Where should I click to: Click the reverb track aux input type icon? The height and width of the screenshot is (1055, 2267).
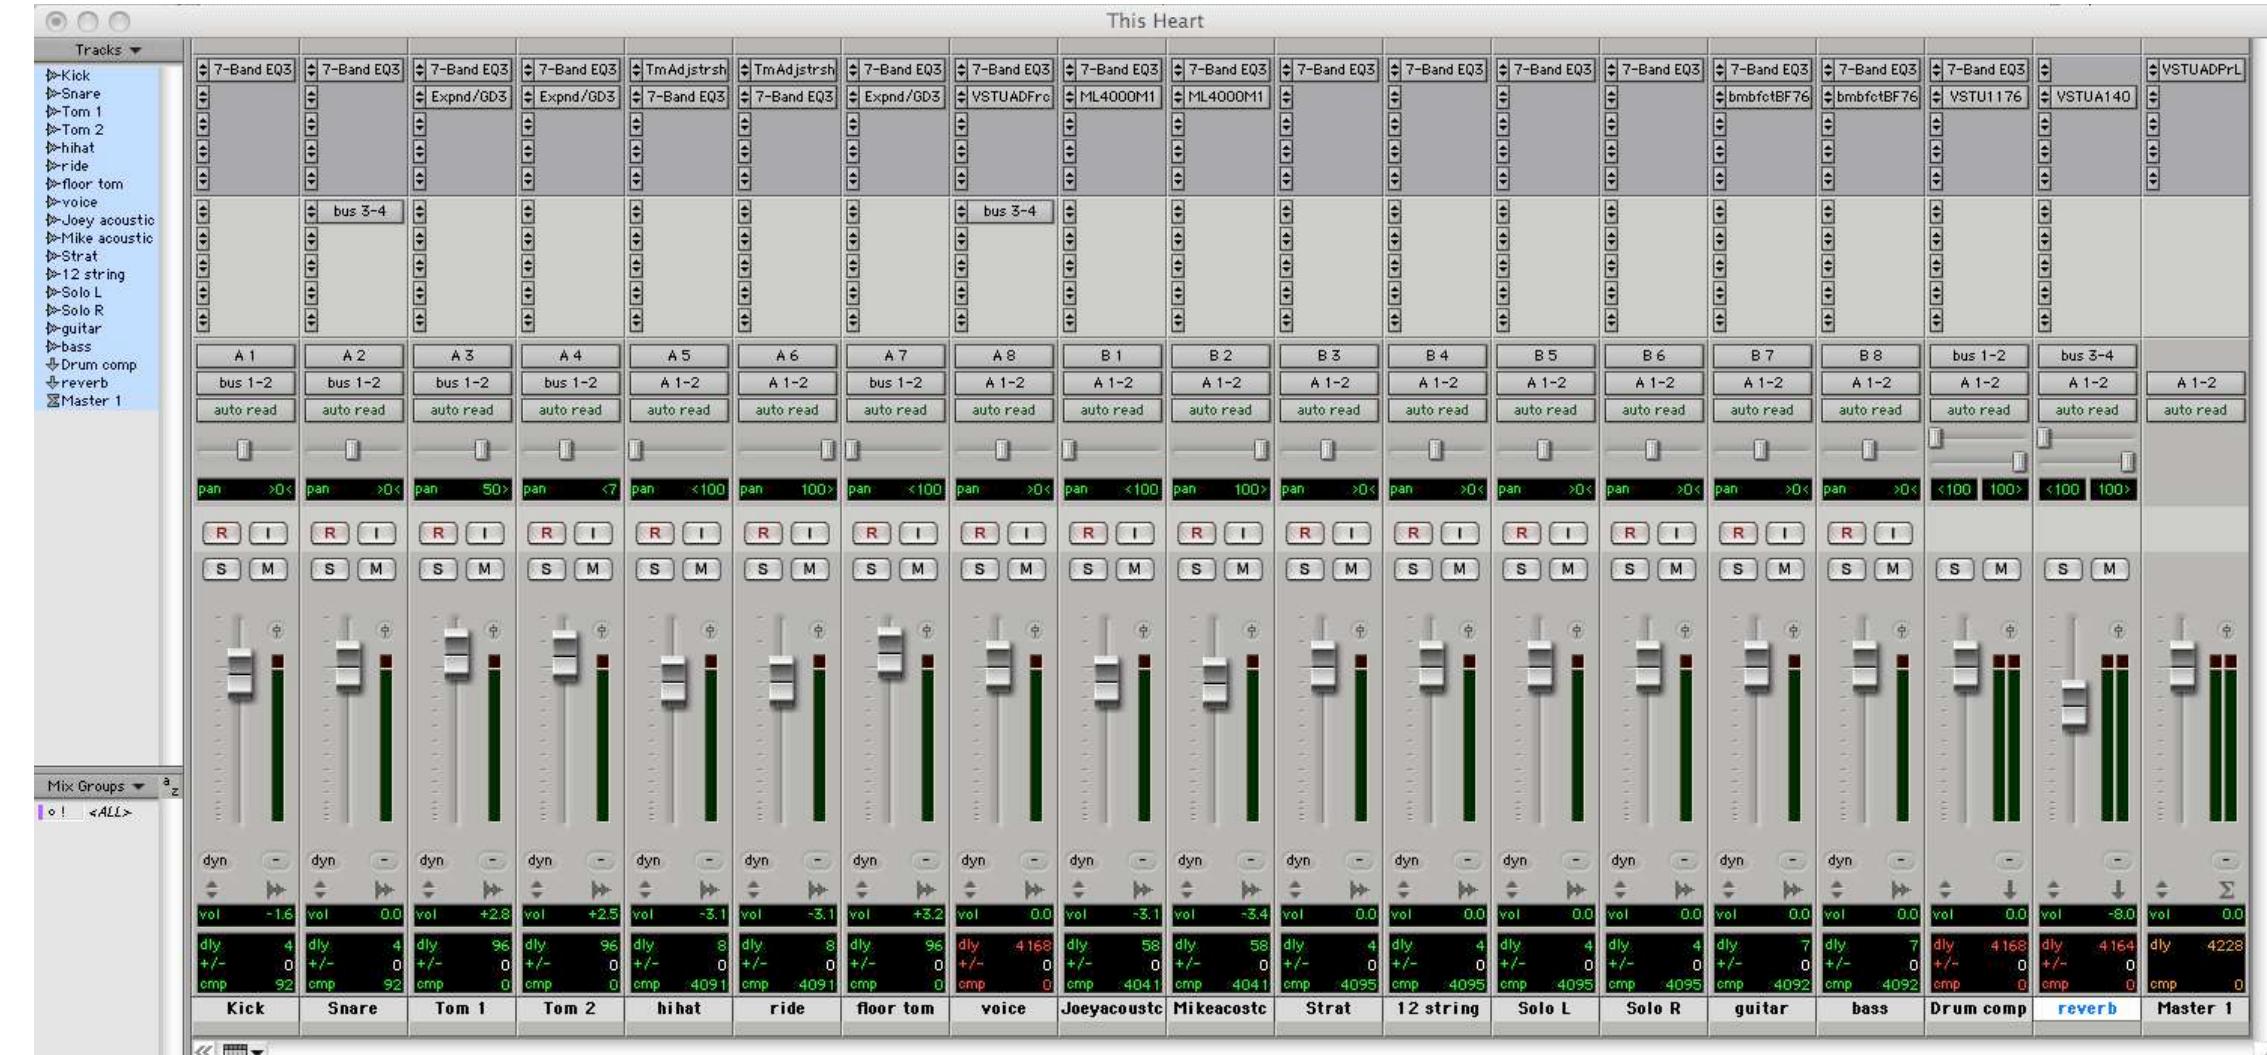(2117, 889)
